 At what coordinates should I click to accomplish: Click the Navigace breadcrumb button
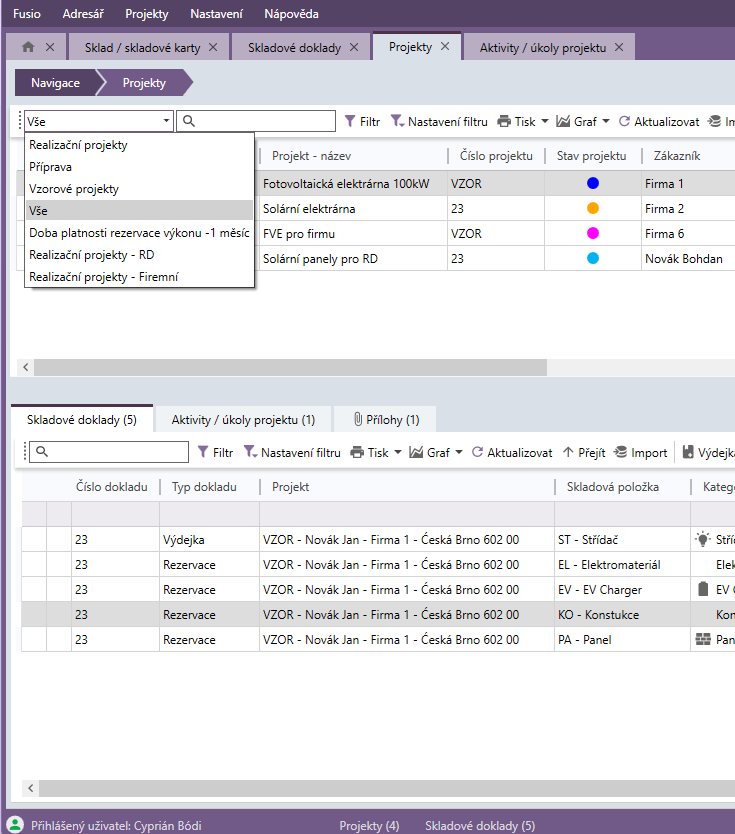[55, 83]
